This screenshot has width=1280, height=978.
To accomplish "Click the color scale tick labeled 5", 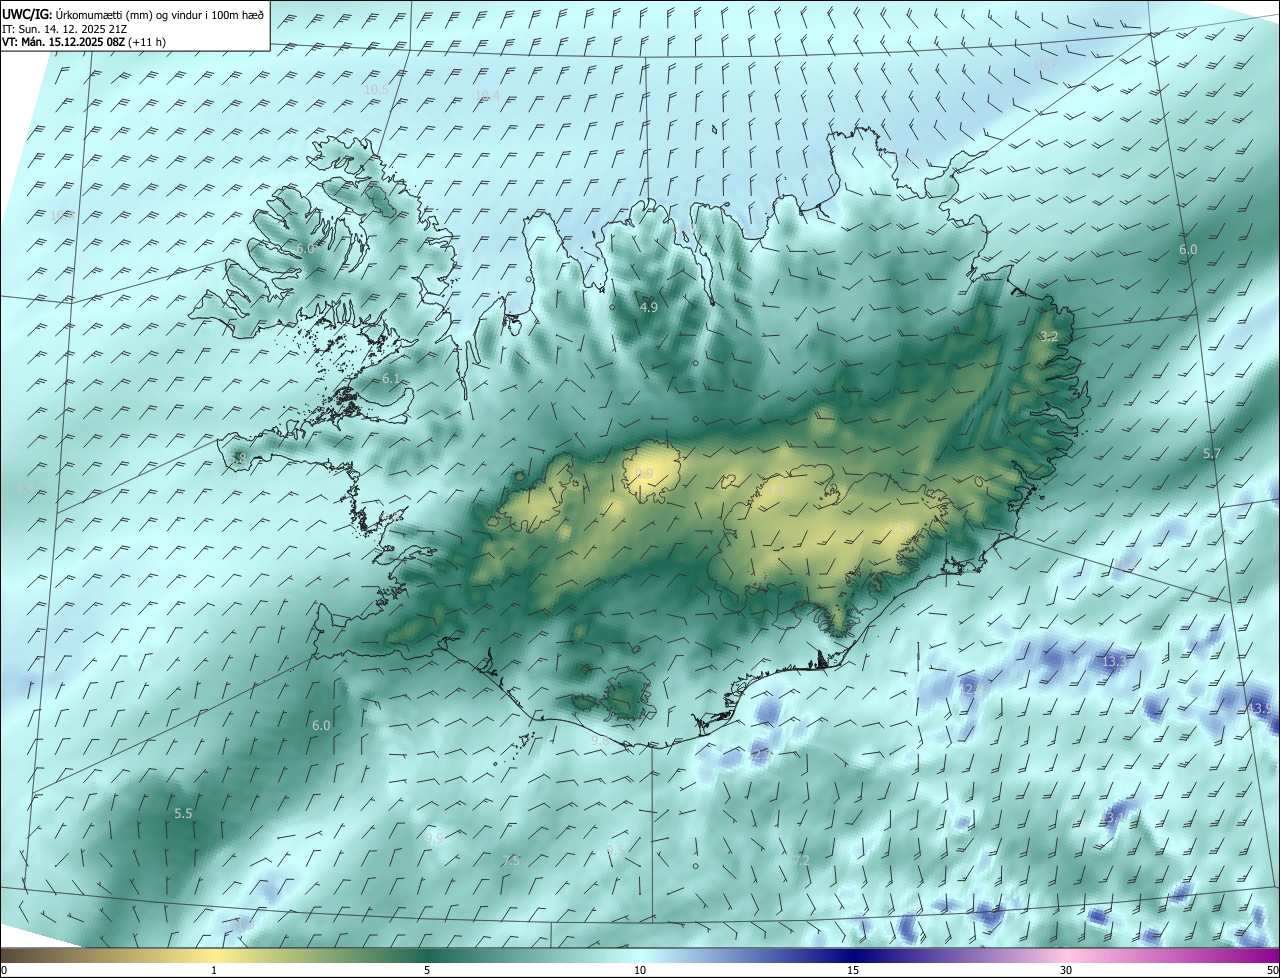I will (427, 970).
